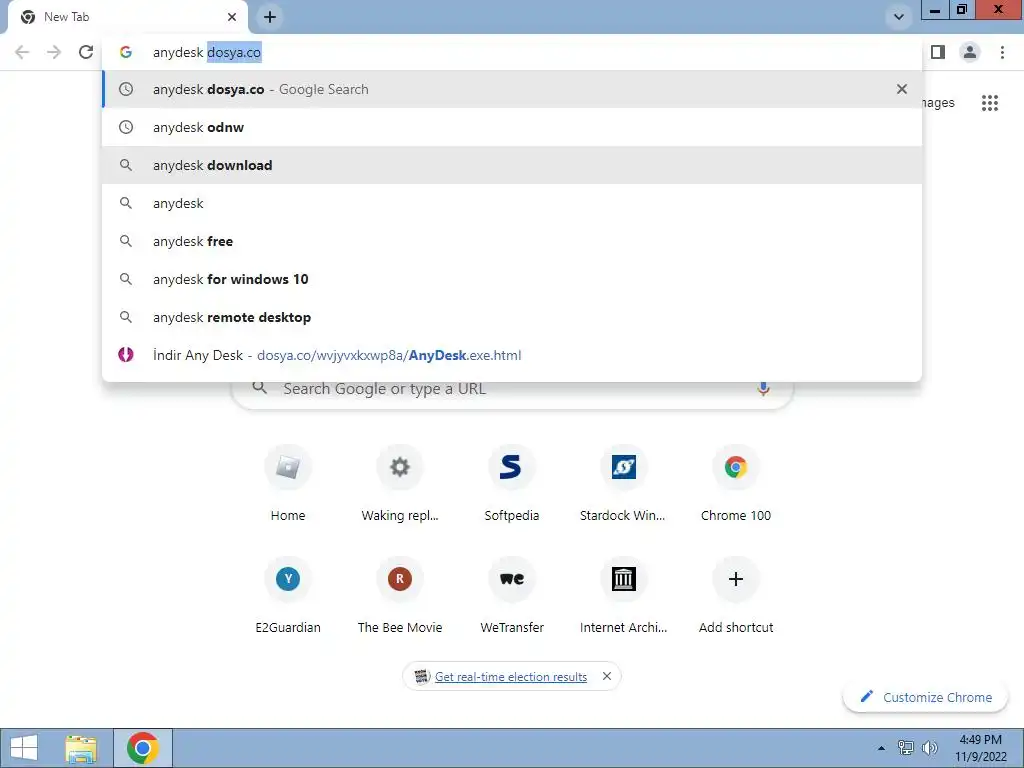Image resolution: width=1024 pixels, height=768 pixels.
Task: Click Chrome icon in taskbar
Action: click(x=143, y=748)
